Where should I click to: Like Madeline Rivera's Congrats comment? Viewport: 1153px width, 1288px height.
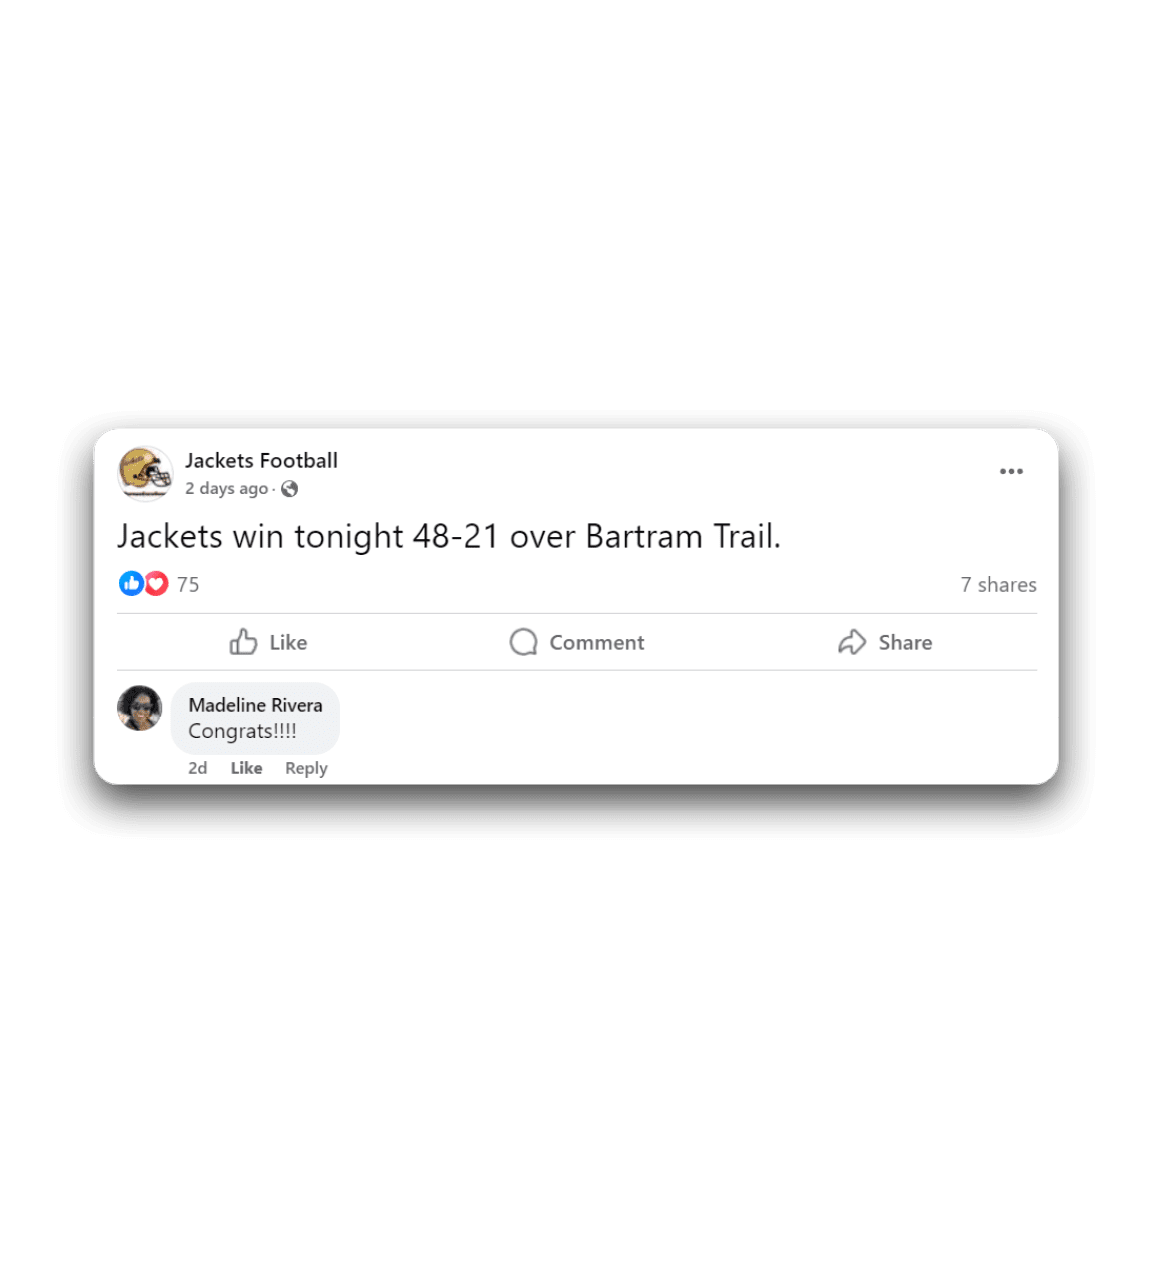pos(246,768)
